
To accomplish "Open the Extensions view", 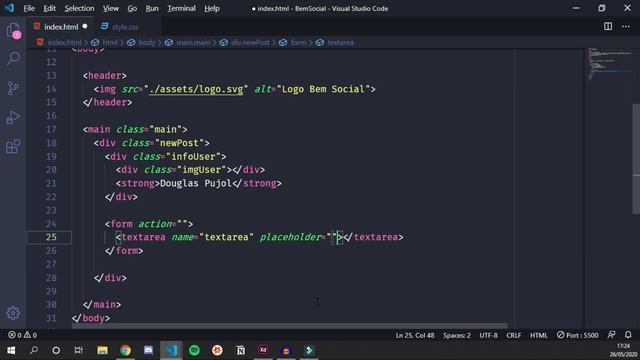I will (13, 146).
